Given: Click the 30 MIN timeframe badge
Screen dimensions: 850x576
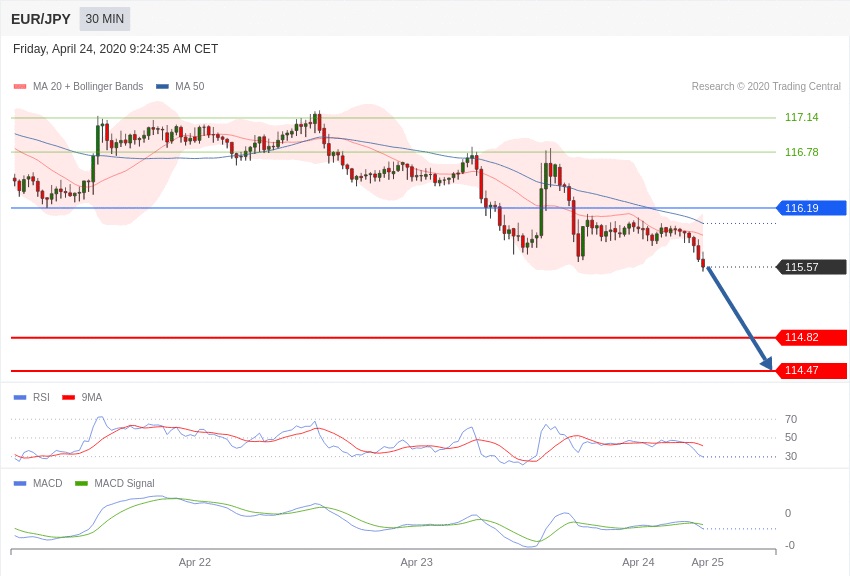Looking at the screenshot, I should point(105,19).
